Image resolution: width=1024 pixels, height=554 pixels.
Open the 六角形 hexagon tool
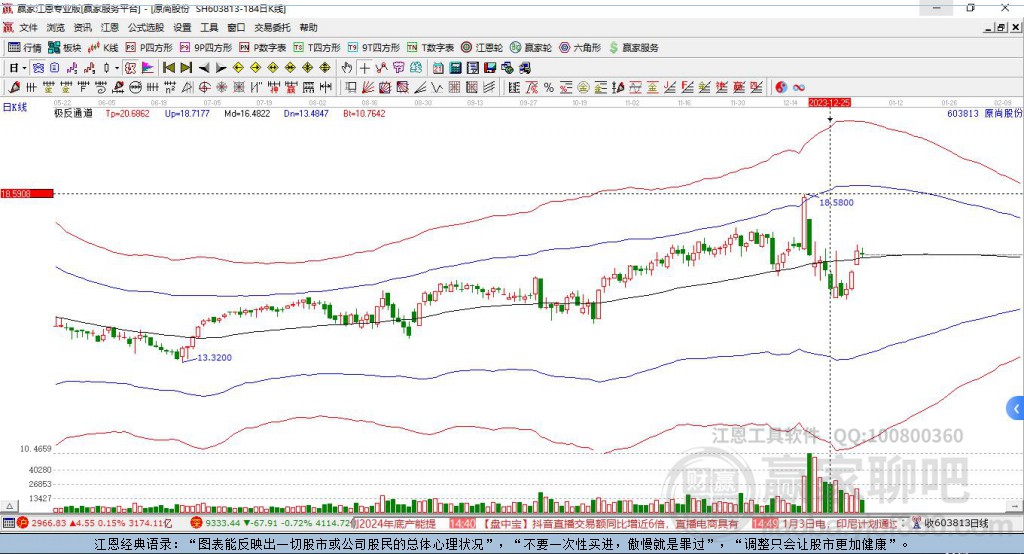[580, 48]
